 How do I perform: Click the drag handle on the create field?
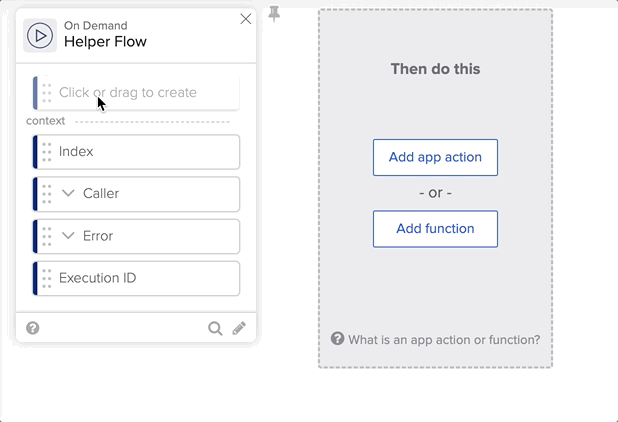click(x=47, y=93)
